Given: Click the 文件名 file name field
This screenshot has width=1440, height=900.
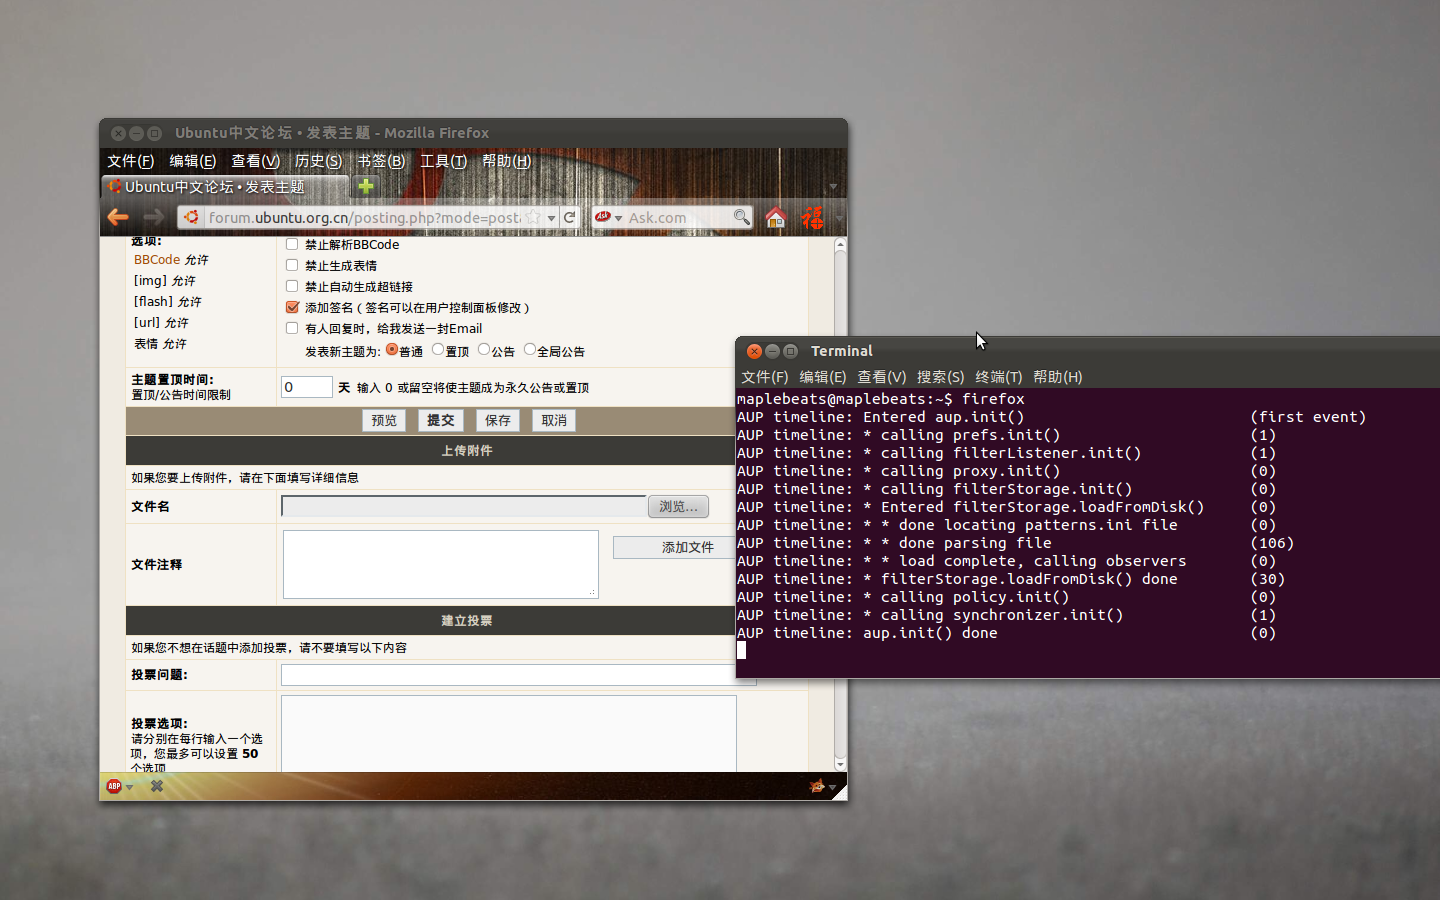Looking at the screenshot, I should pos(464,507).
